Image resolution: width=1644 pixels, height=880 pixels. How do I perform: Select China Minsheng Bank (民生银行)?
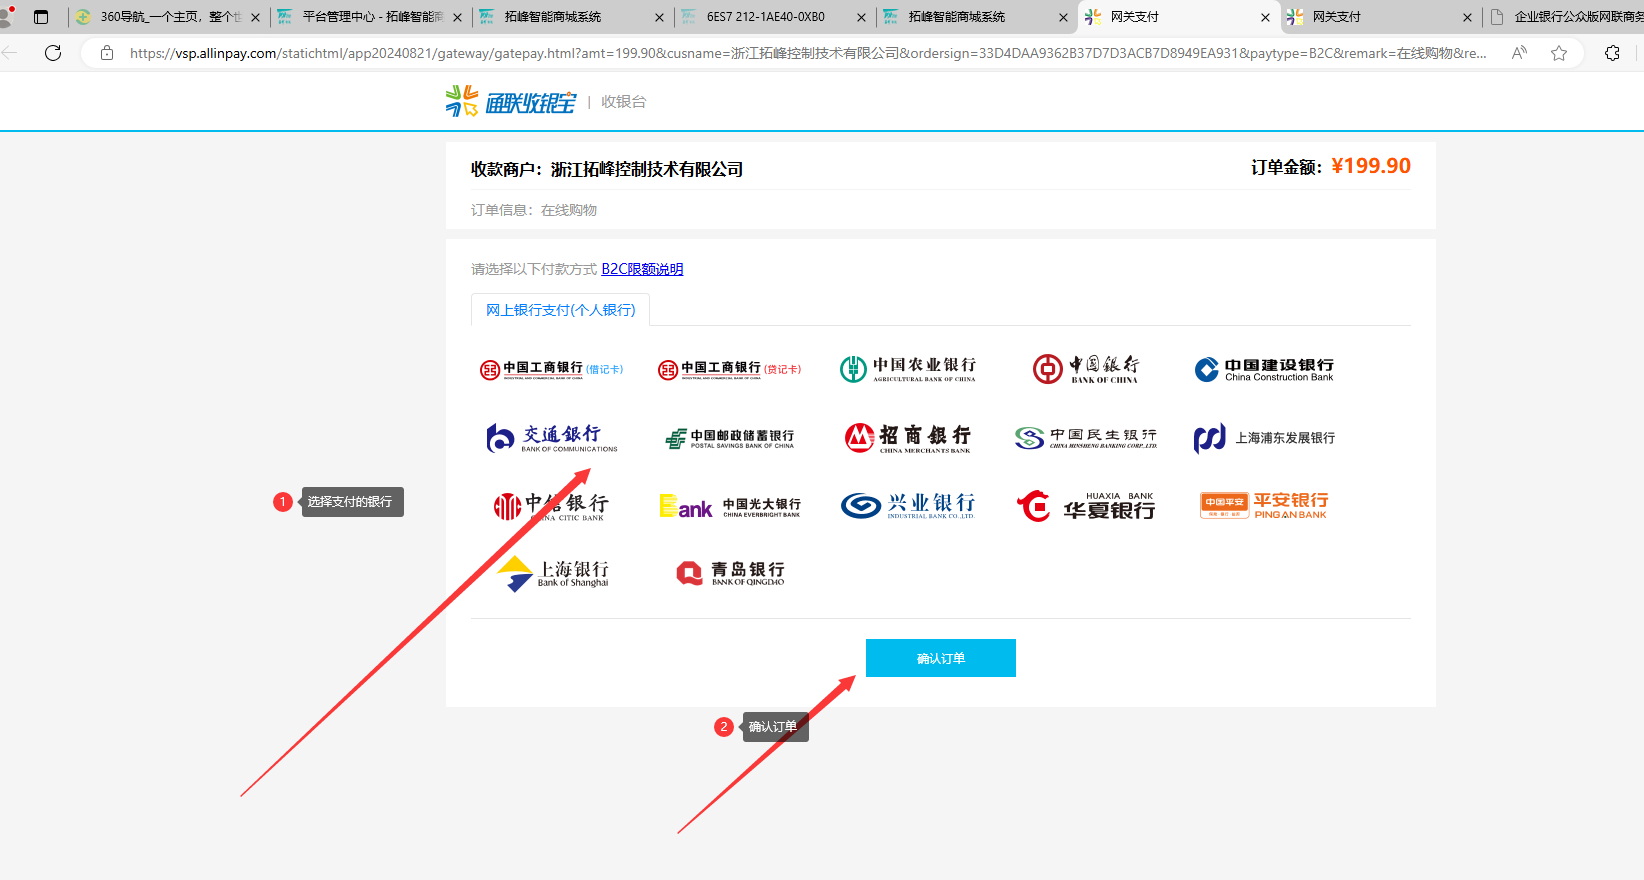tap(1086, 438)
